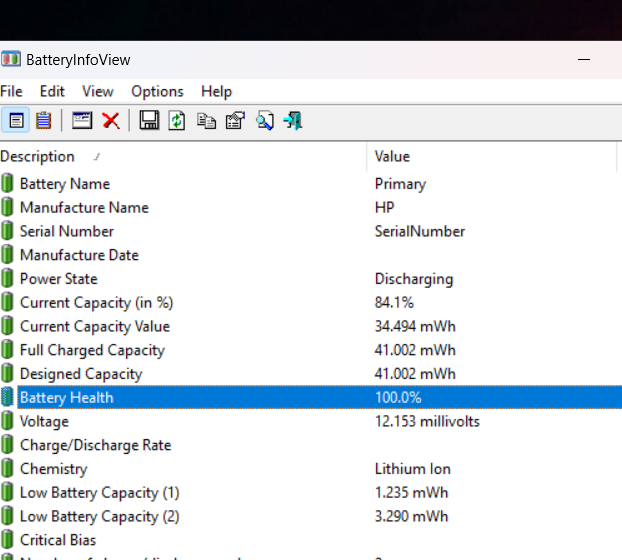622x560 pixels.
Task: Click the red X delete toolbar icon
Action: click(x=111, y=121)
